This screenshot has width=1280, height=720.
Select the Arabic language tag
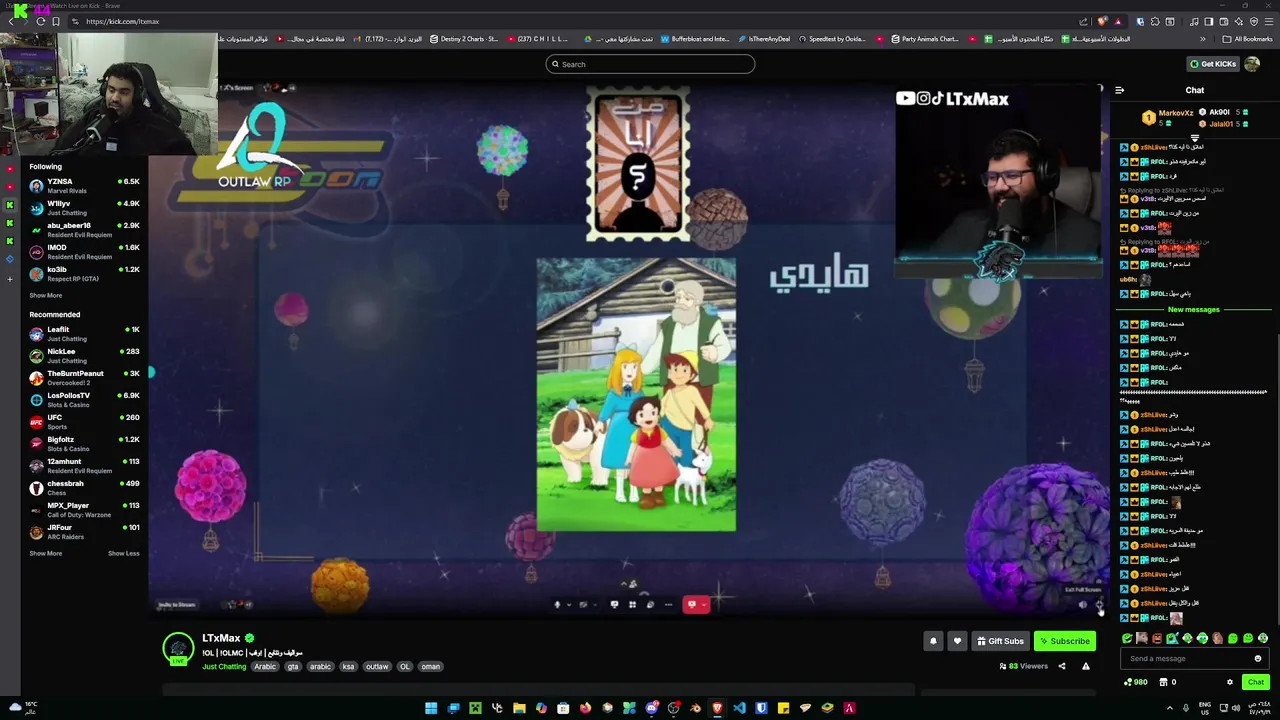[265, 666]
